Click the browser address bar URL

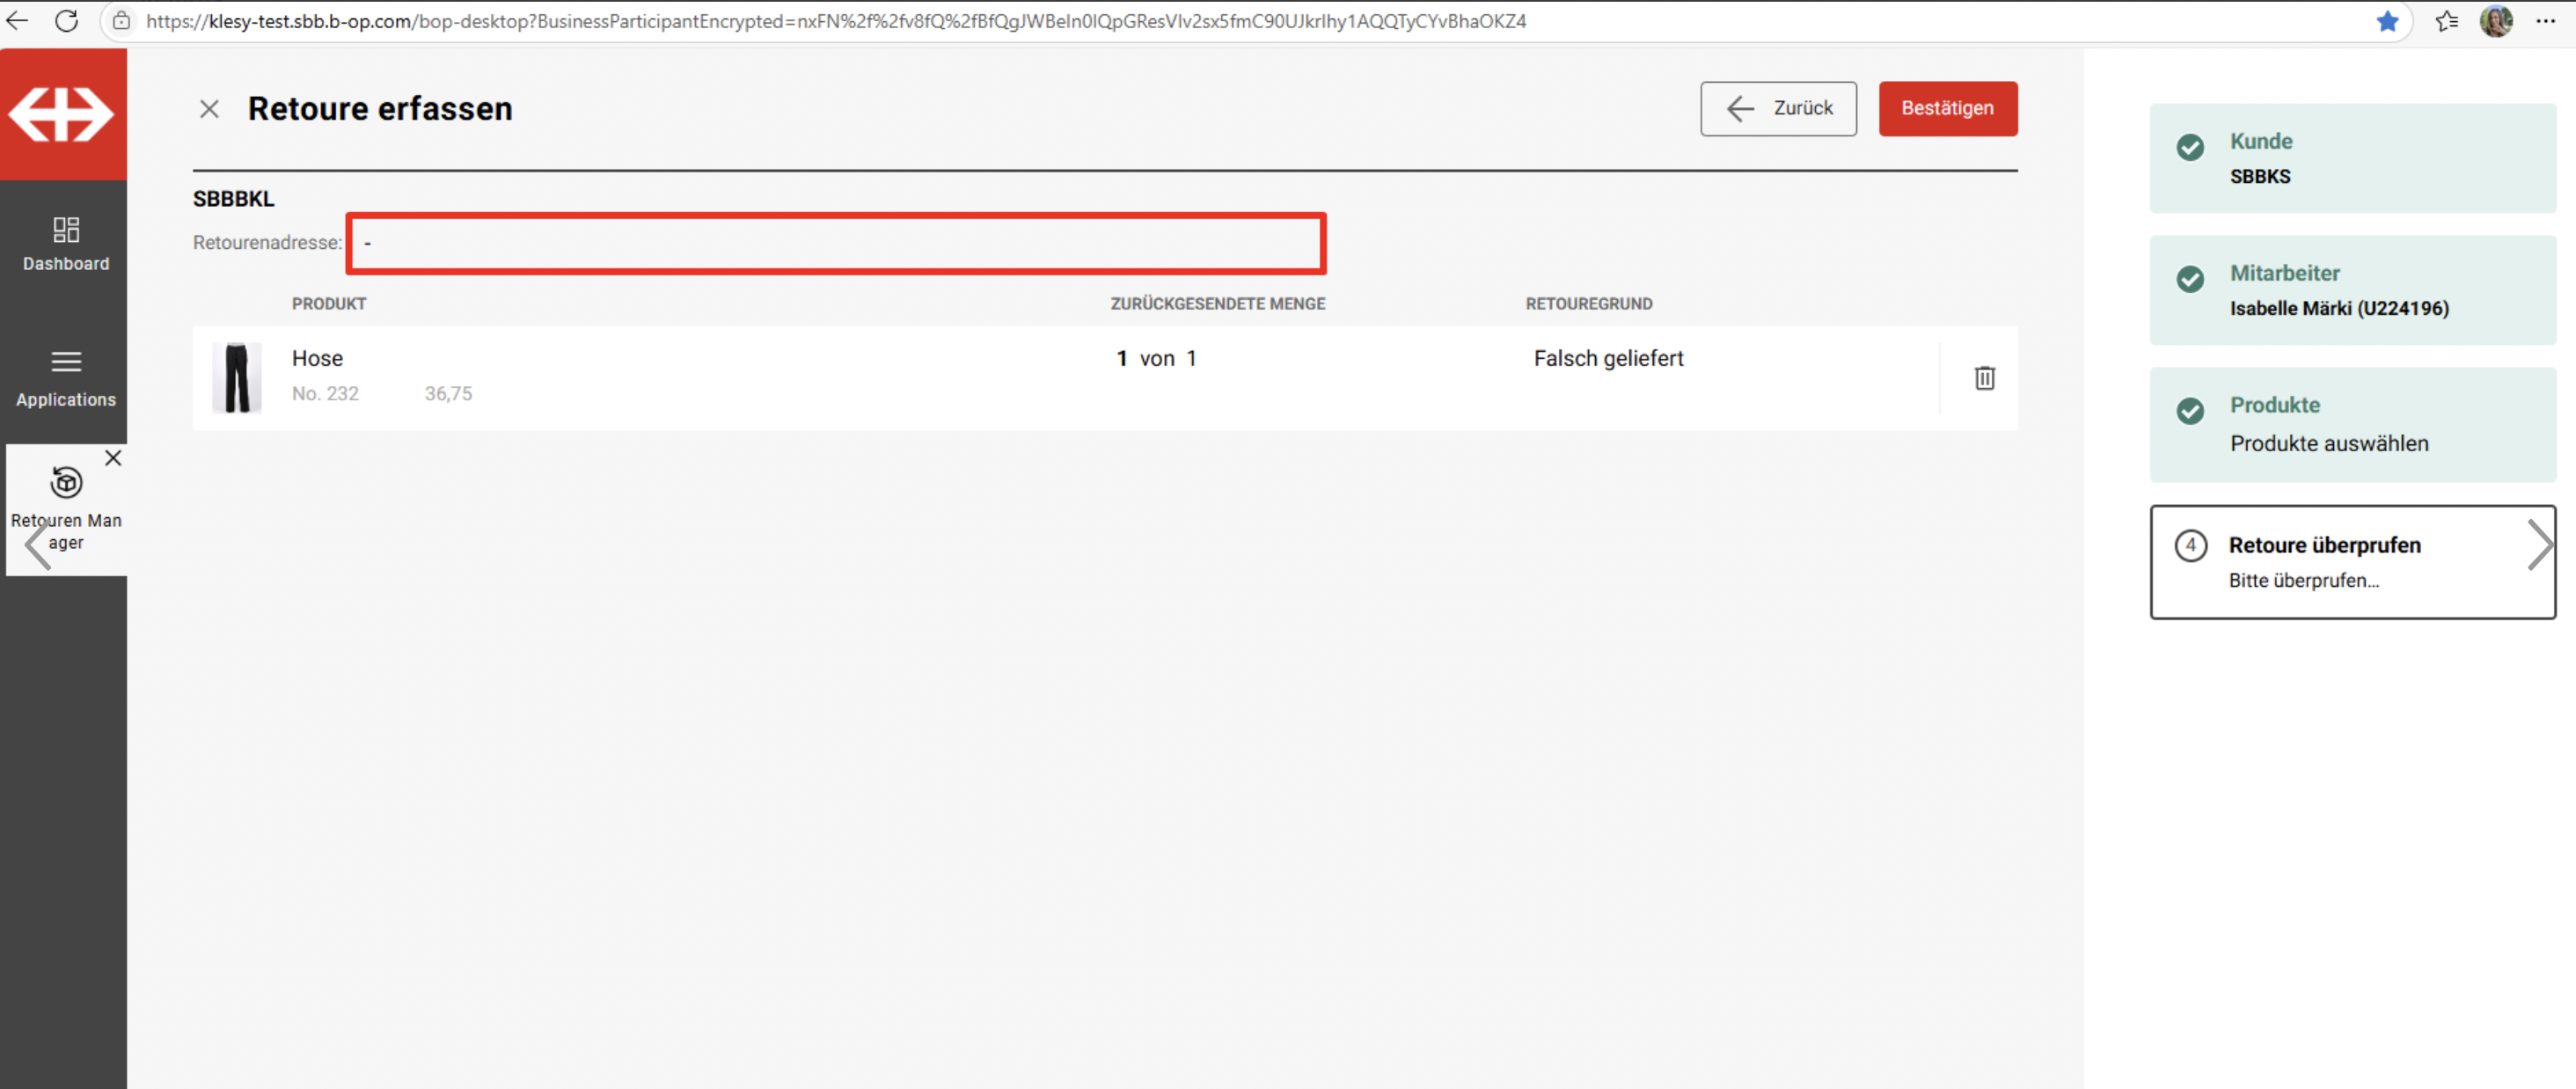[835, 21]
